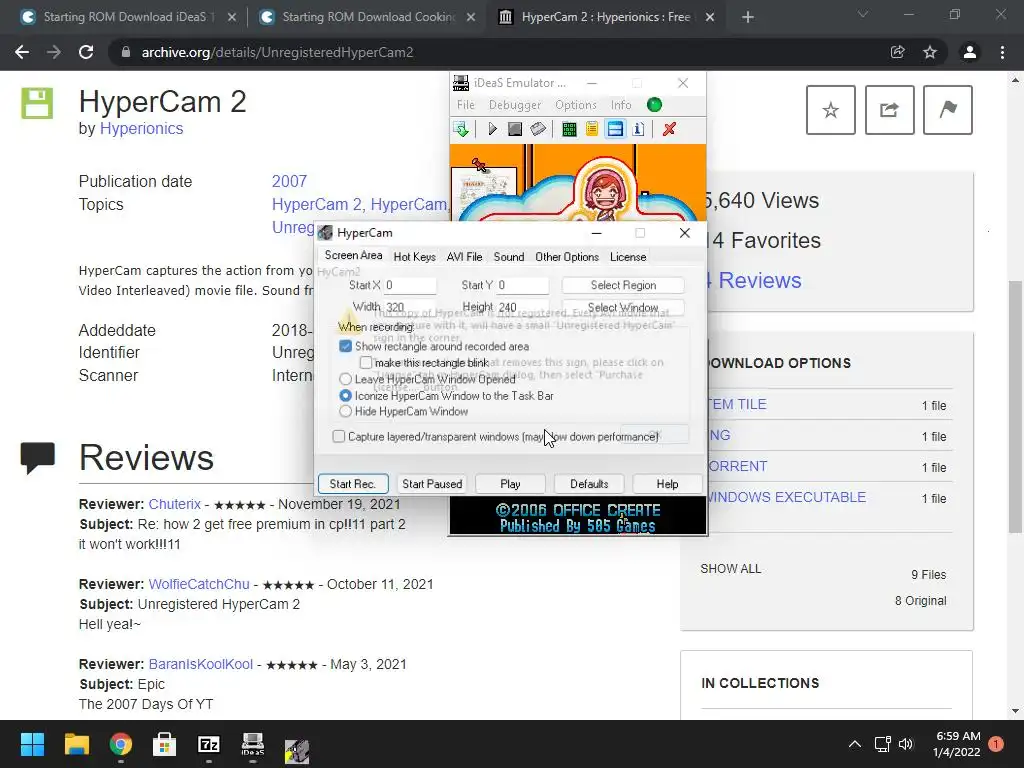Expand the hidden system tray icons chevron
The width and height of the screenshot is (1024, 768).
tap(854, 744)
